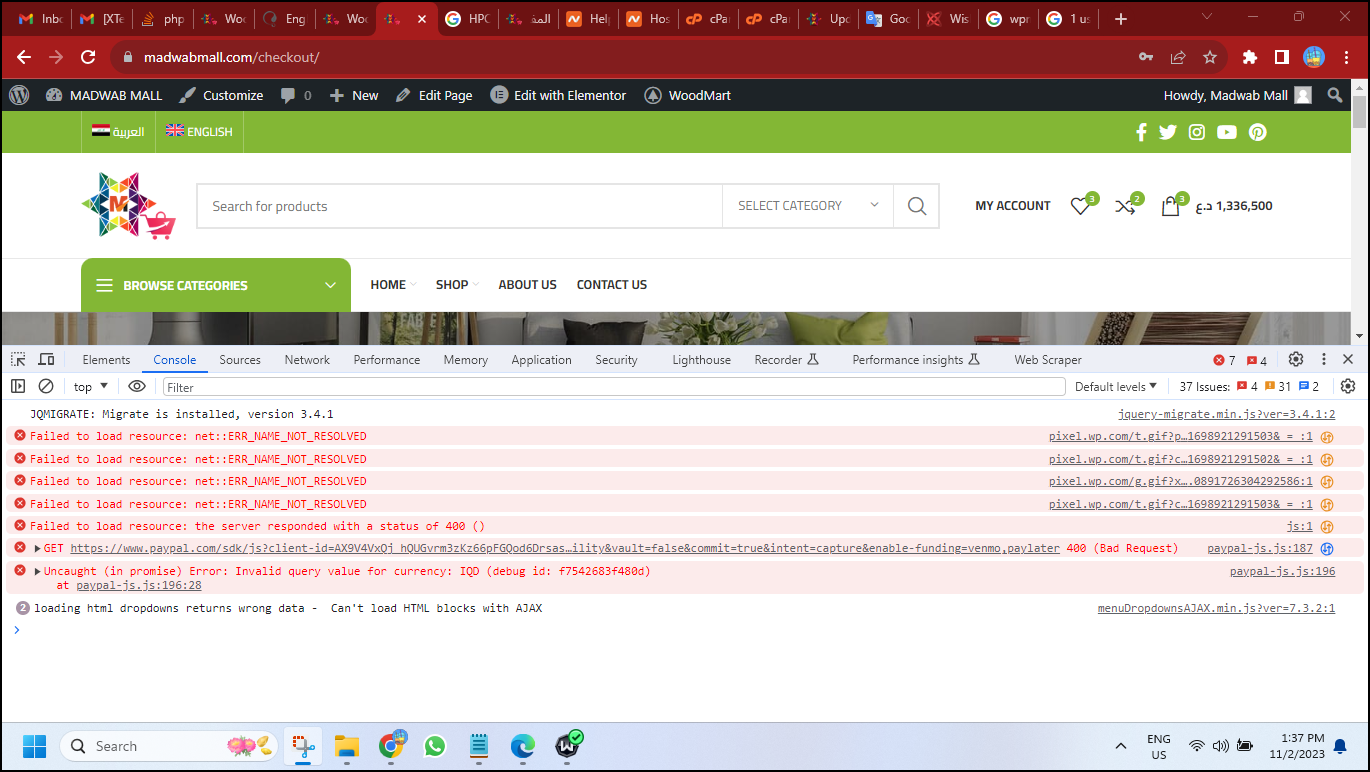
Task: Open the top JavaScript context dropdown
Action: (91, 387)
